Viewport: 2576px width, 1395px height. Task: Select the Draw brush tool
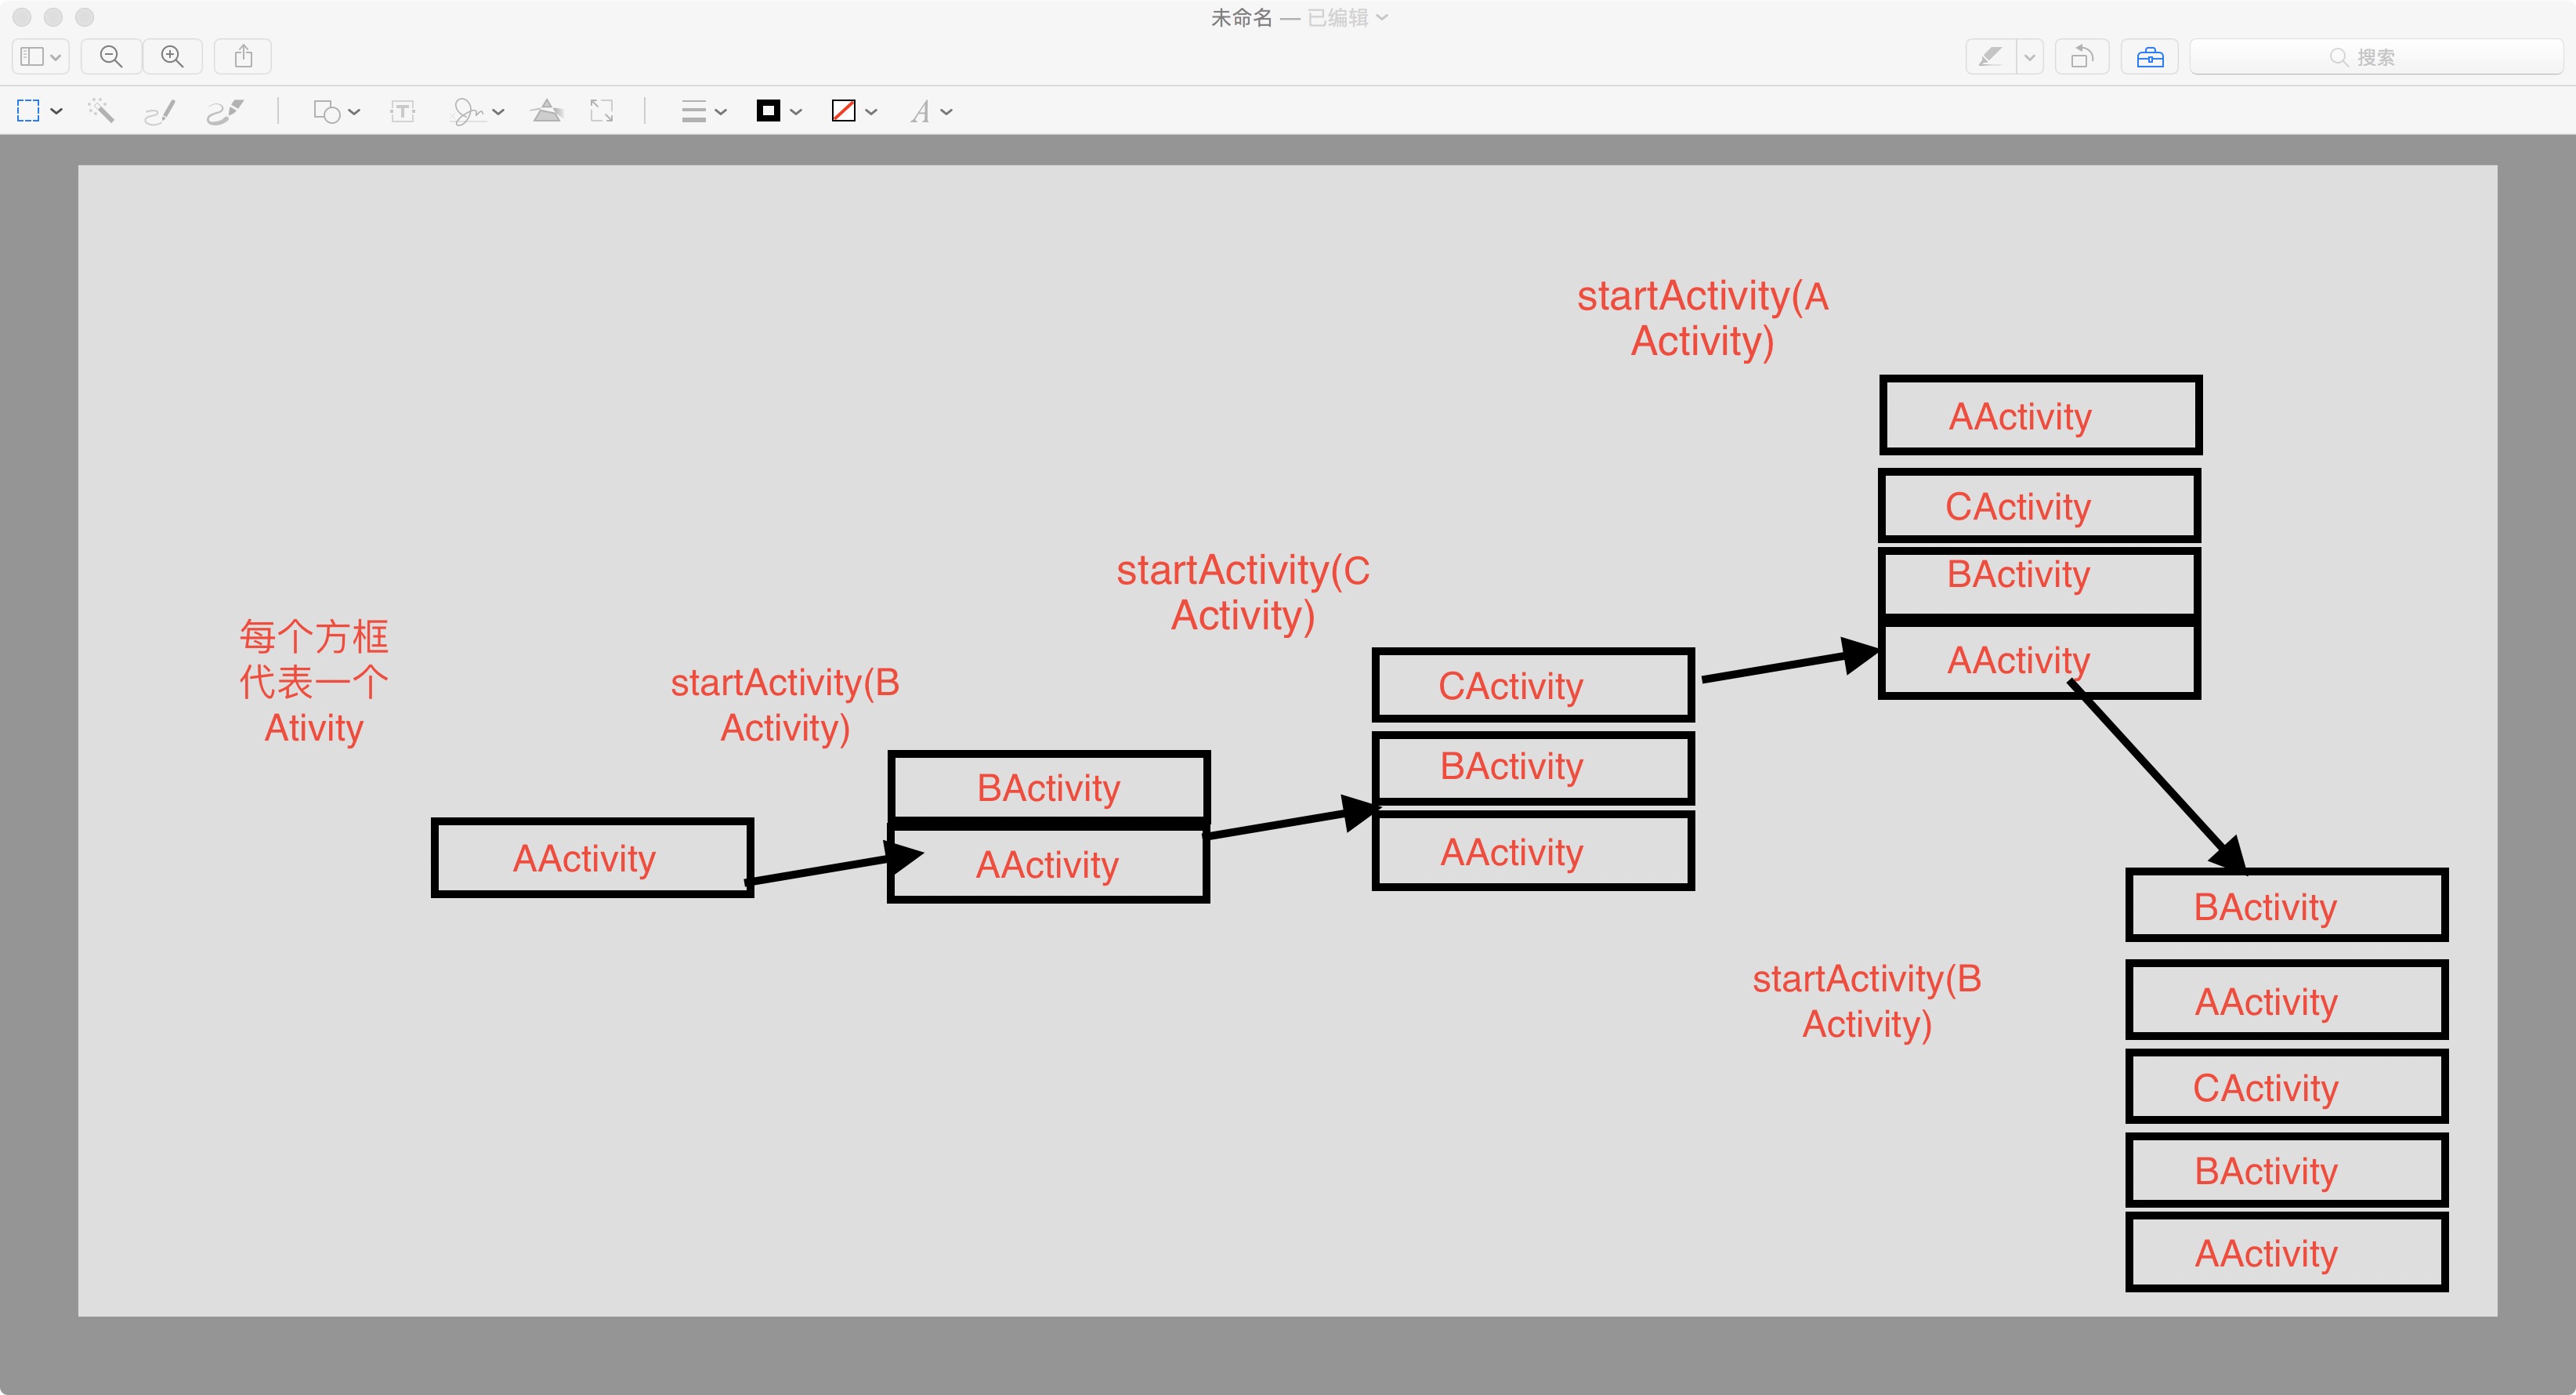click(x=224, y=111)
